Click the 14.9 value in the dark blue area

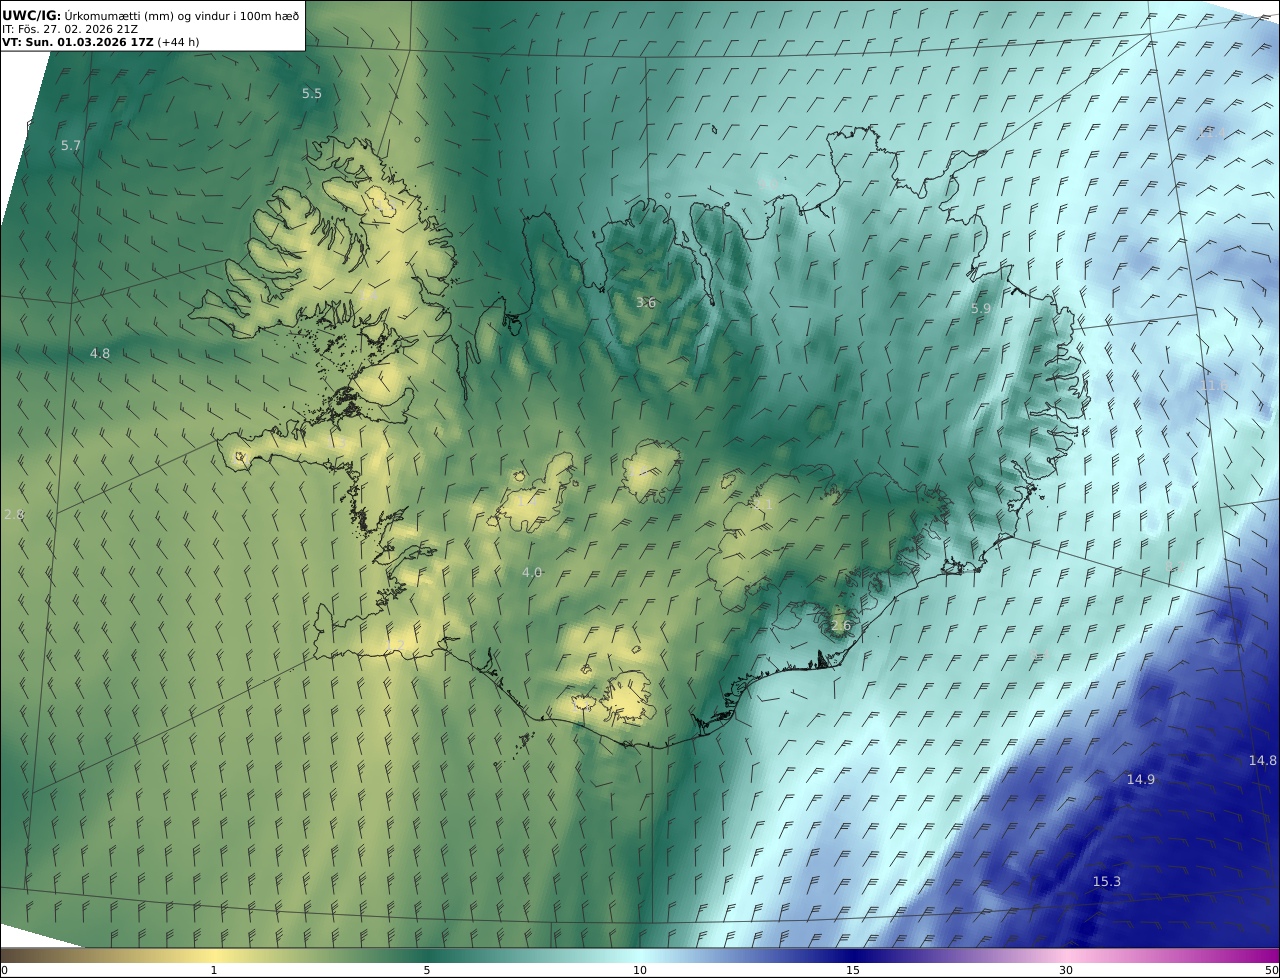pyautogui.click(x=1141, y=780)
